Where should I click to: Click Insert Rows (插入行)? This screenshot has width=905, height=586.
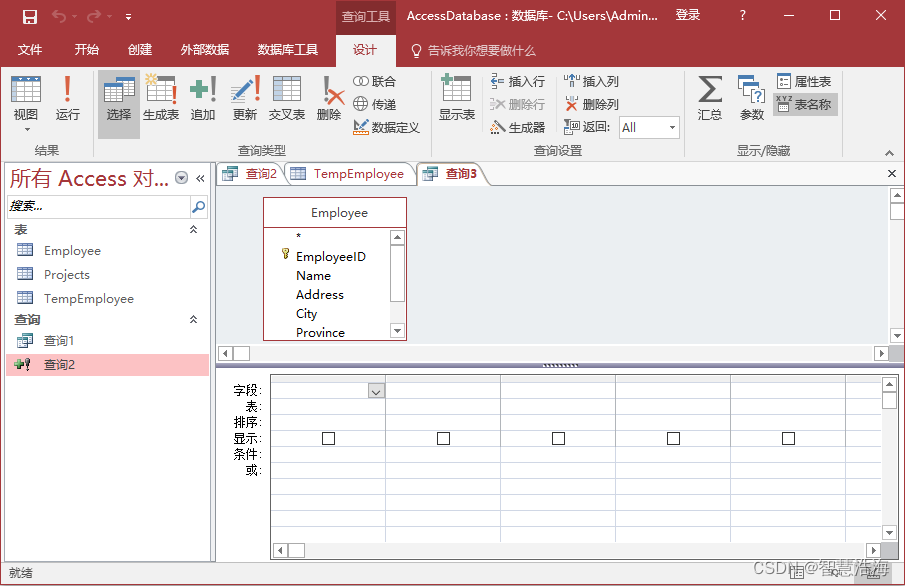pyautogui.click(x=518, y=81)
